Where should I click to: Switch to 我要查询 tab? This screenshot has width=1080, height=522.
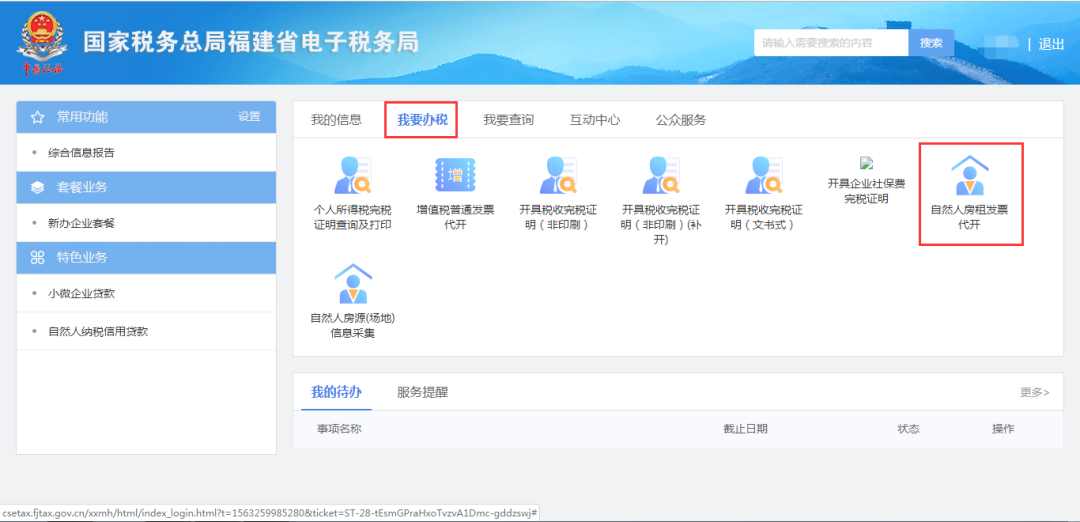point(508,120)
